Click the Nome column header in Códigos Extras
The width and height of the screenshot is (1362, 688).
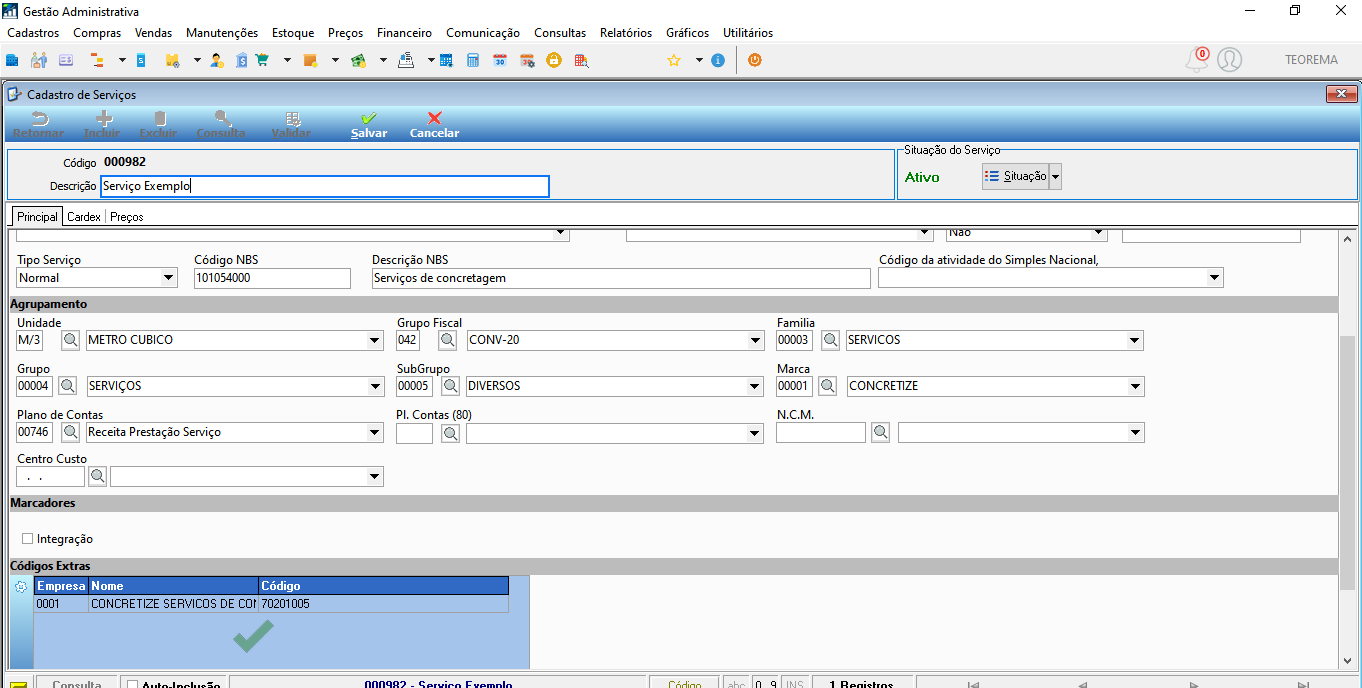173,586
